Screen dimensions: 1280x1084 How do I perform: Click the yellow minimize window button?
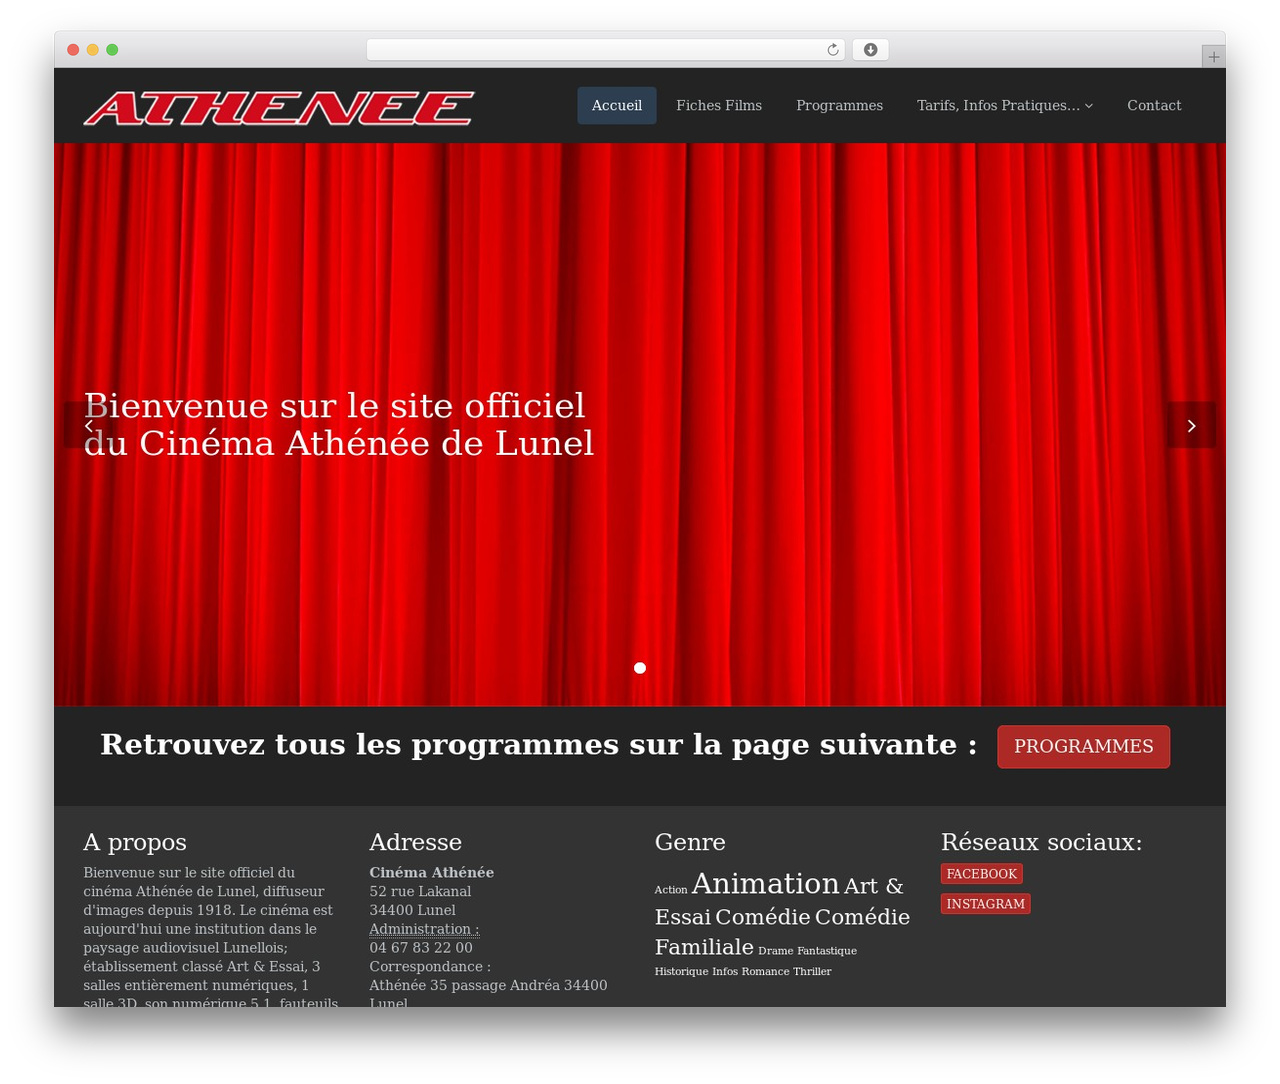click(92, 50)
